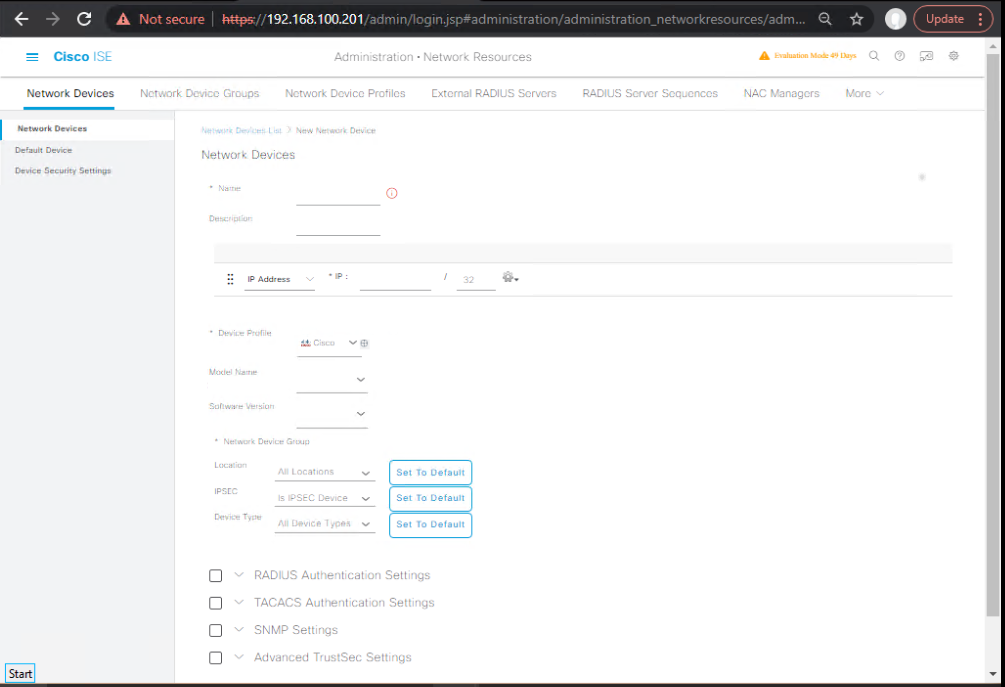Open the Cisco ISE hamburger menu
The image size is (1005, 687).
click(32, 57)
